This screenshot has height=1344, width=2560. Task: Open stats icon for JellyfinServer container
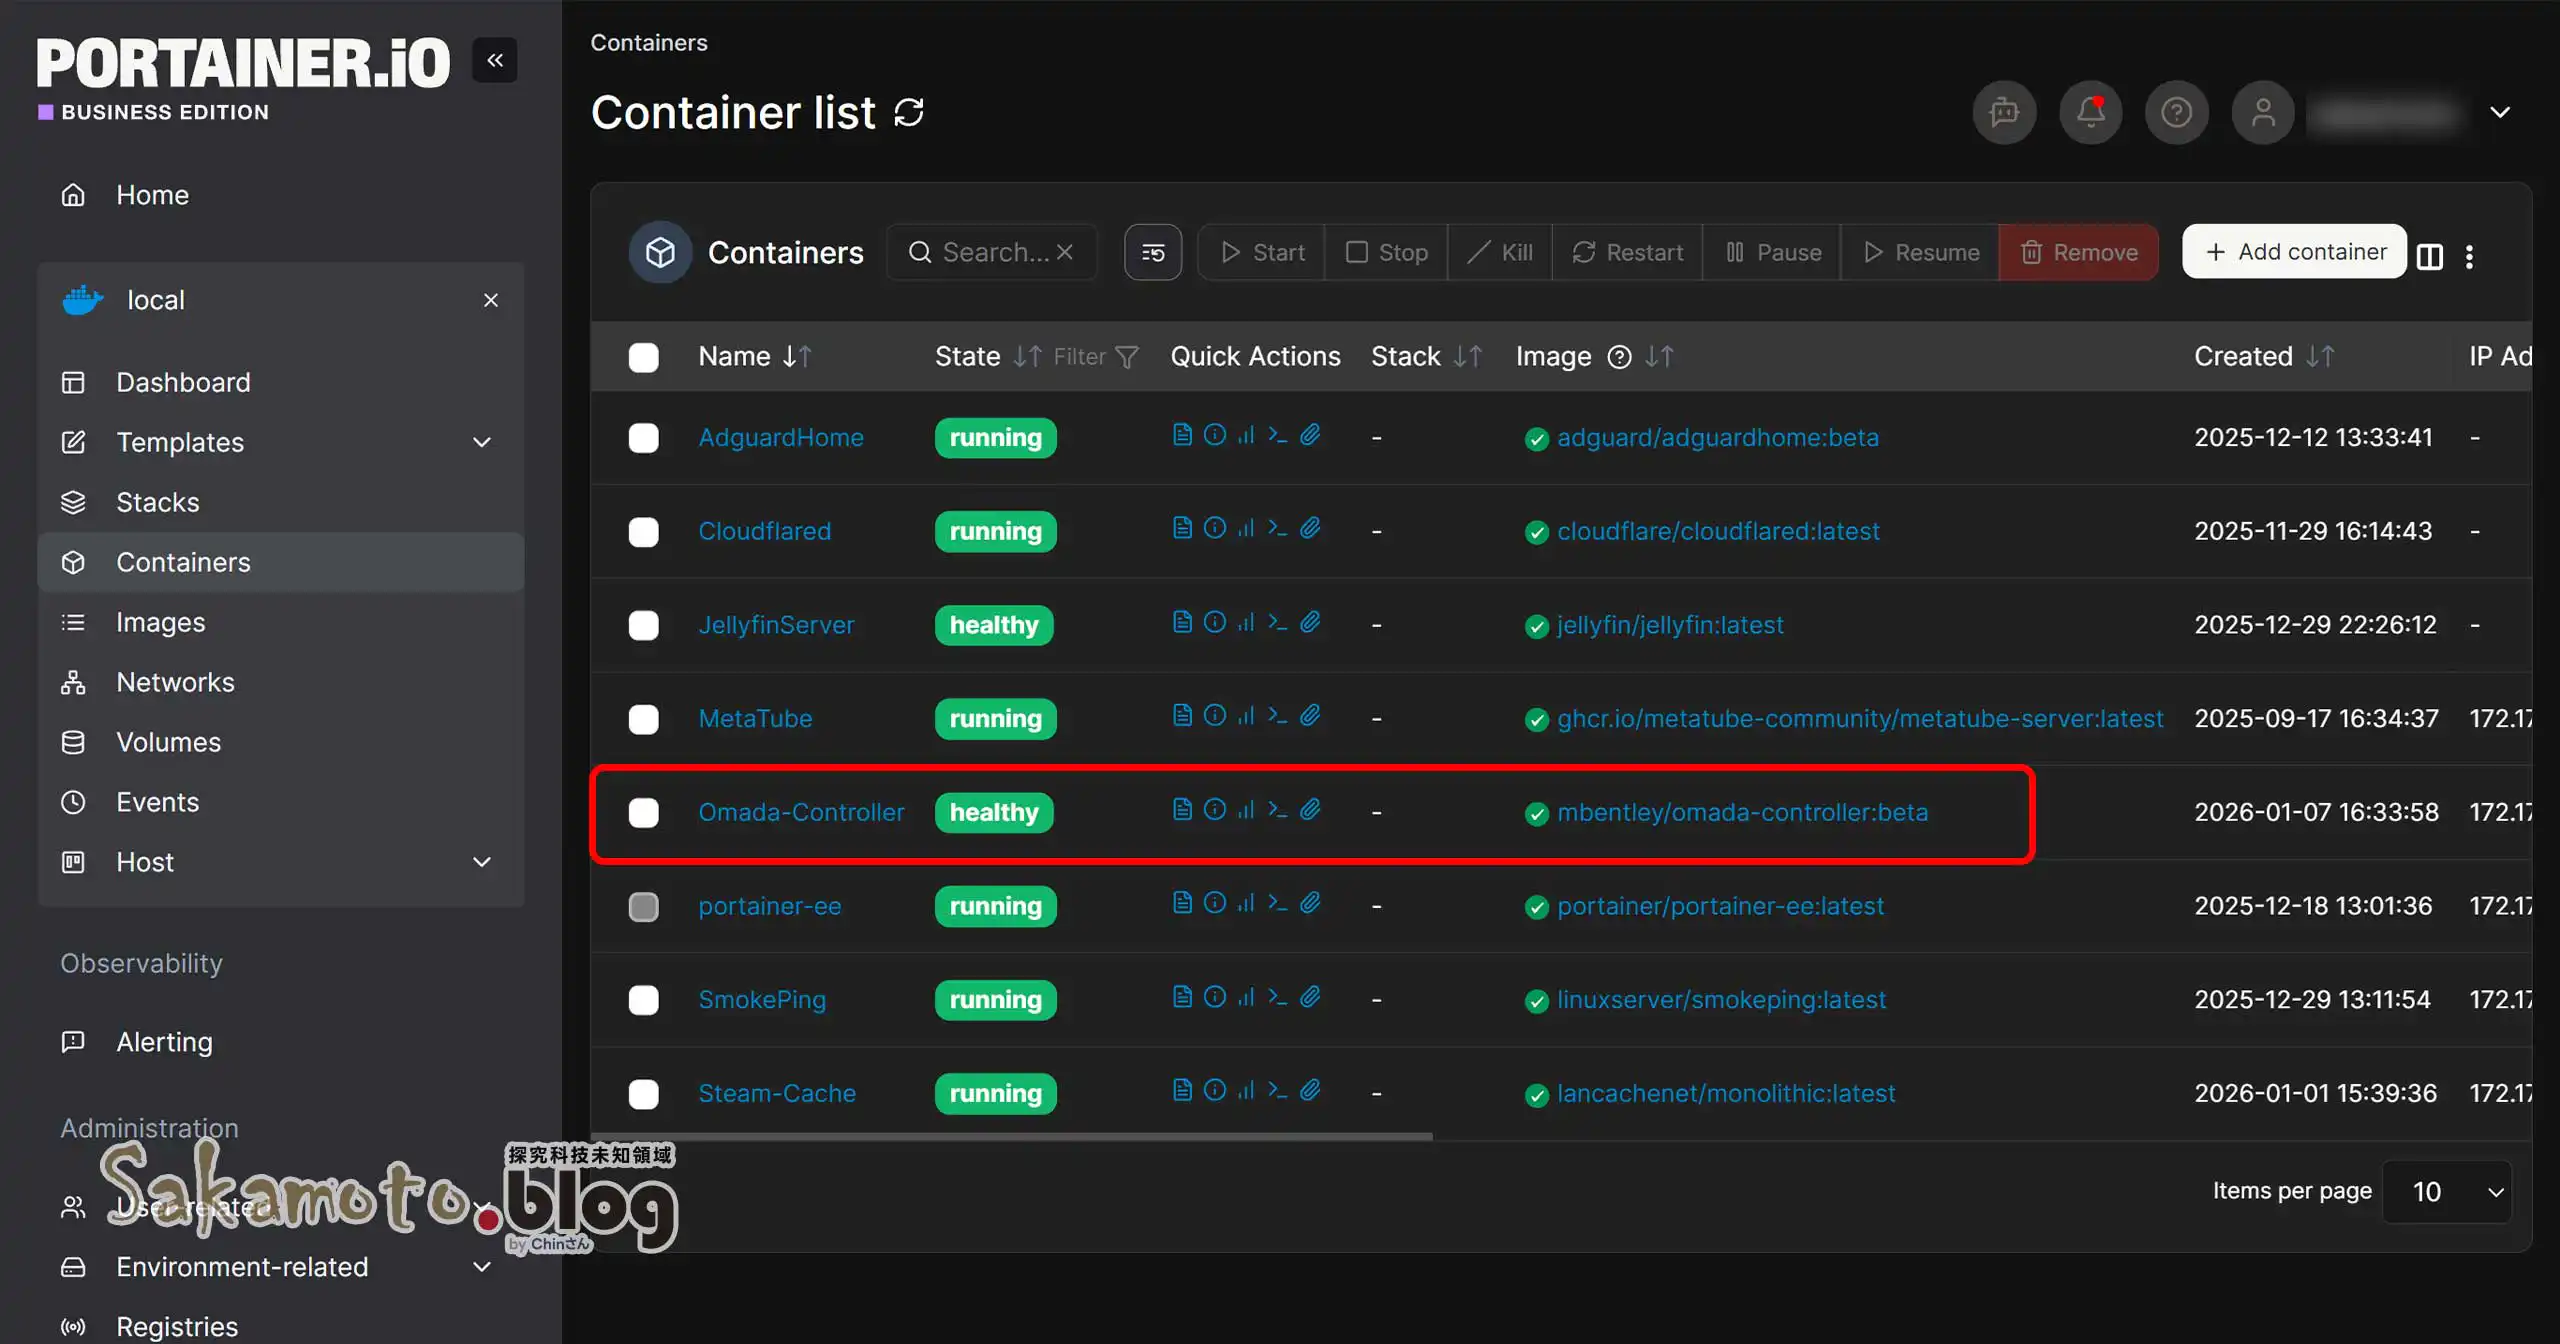[1246, 622]
